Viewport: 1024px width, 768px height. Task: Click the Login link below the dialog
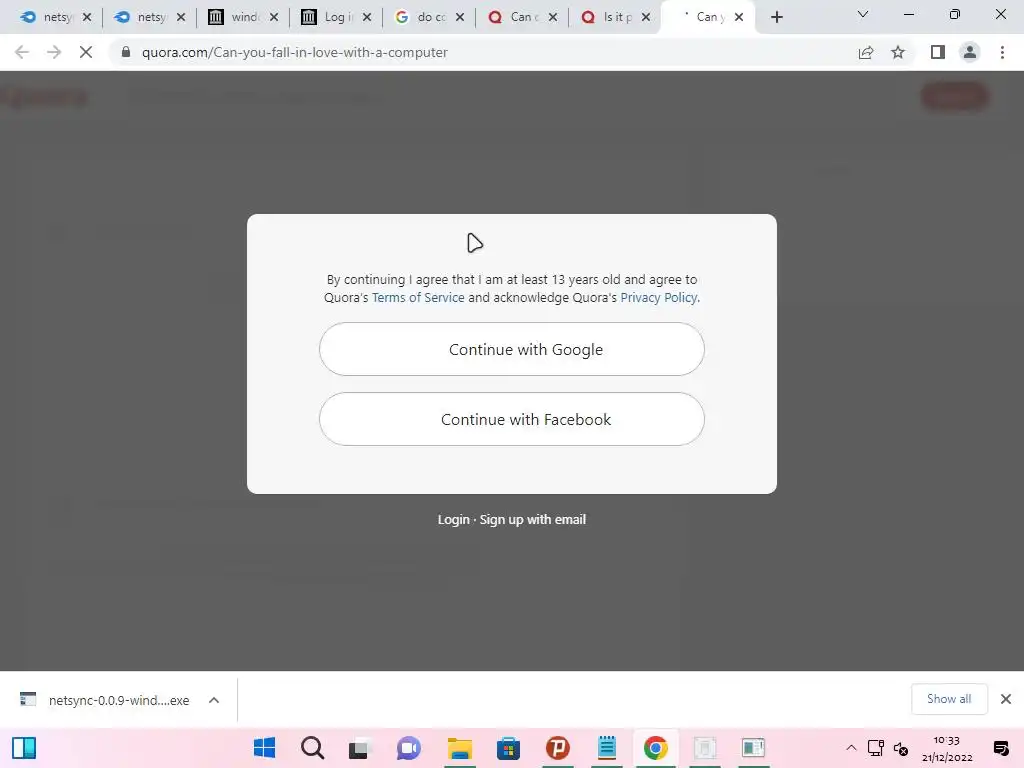tap(453, 520)
